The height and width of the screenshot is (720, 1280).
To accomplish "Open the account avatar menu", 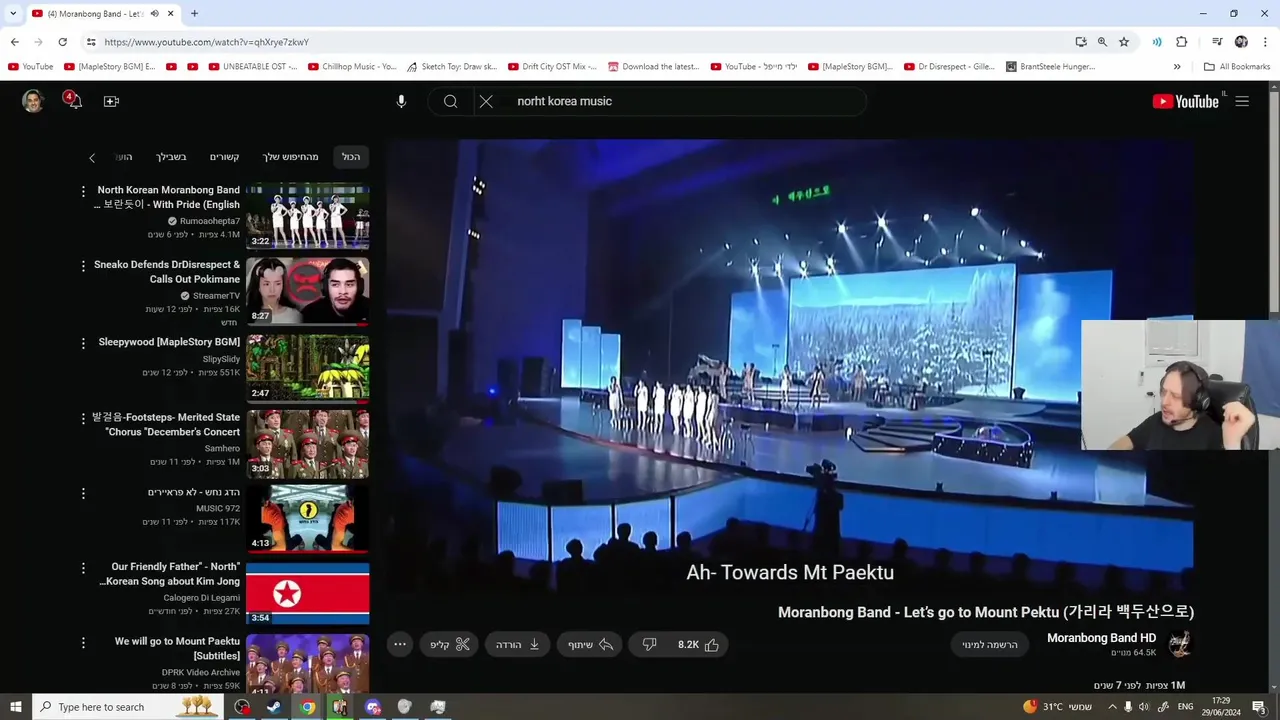I will [x=33, y=101].
